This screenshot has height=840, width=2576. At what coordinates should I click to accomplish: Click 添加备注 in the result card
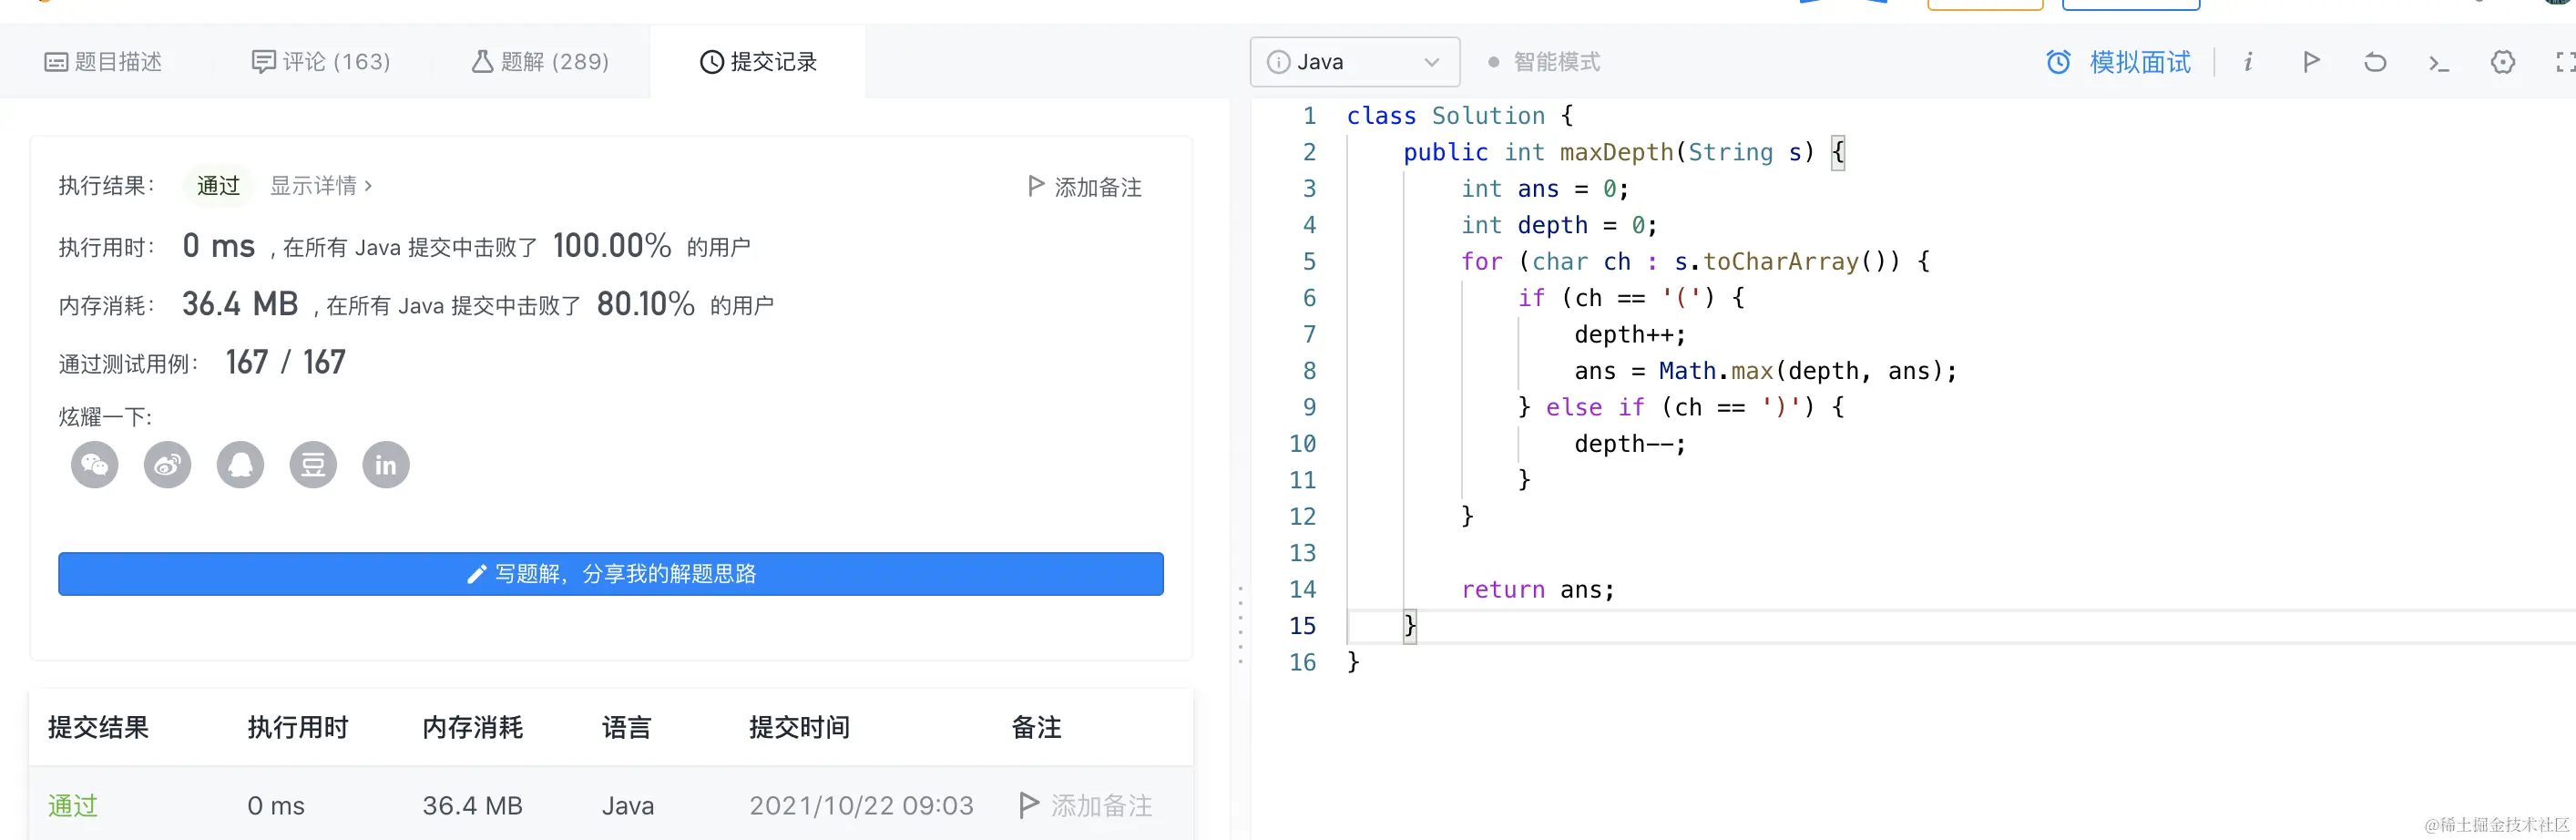[1085, 187]
